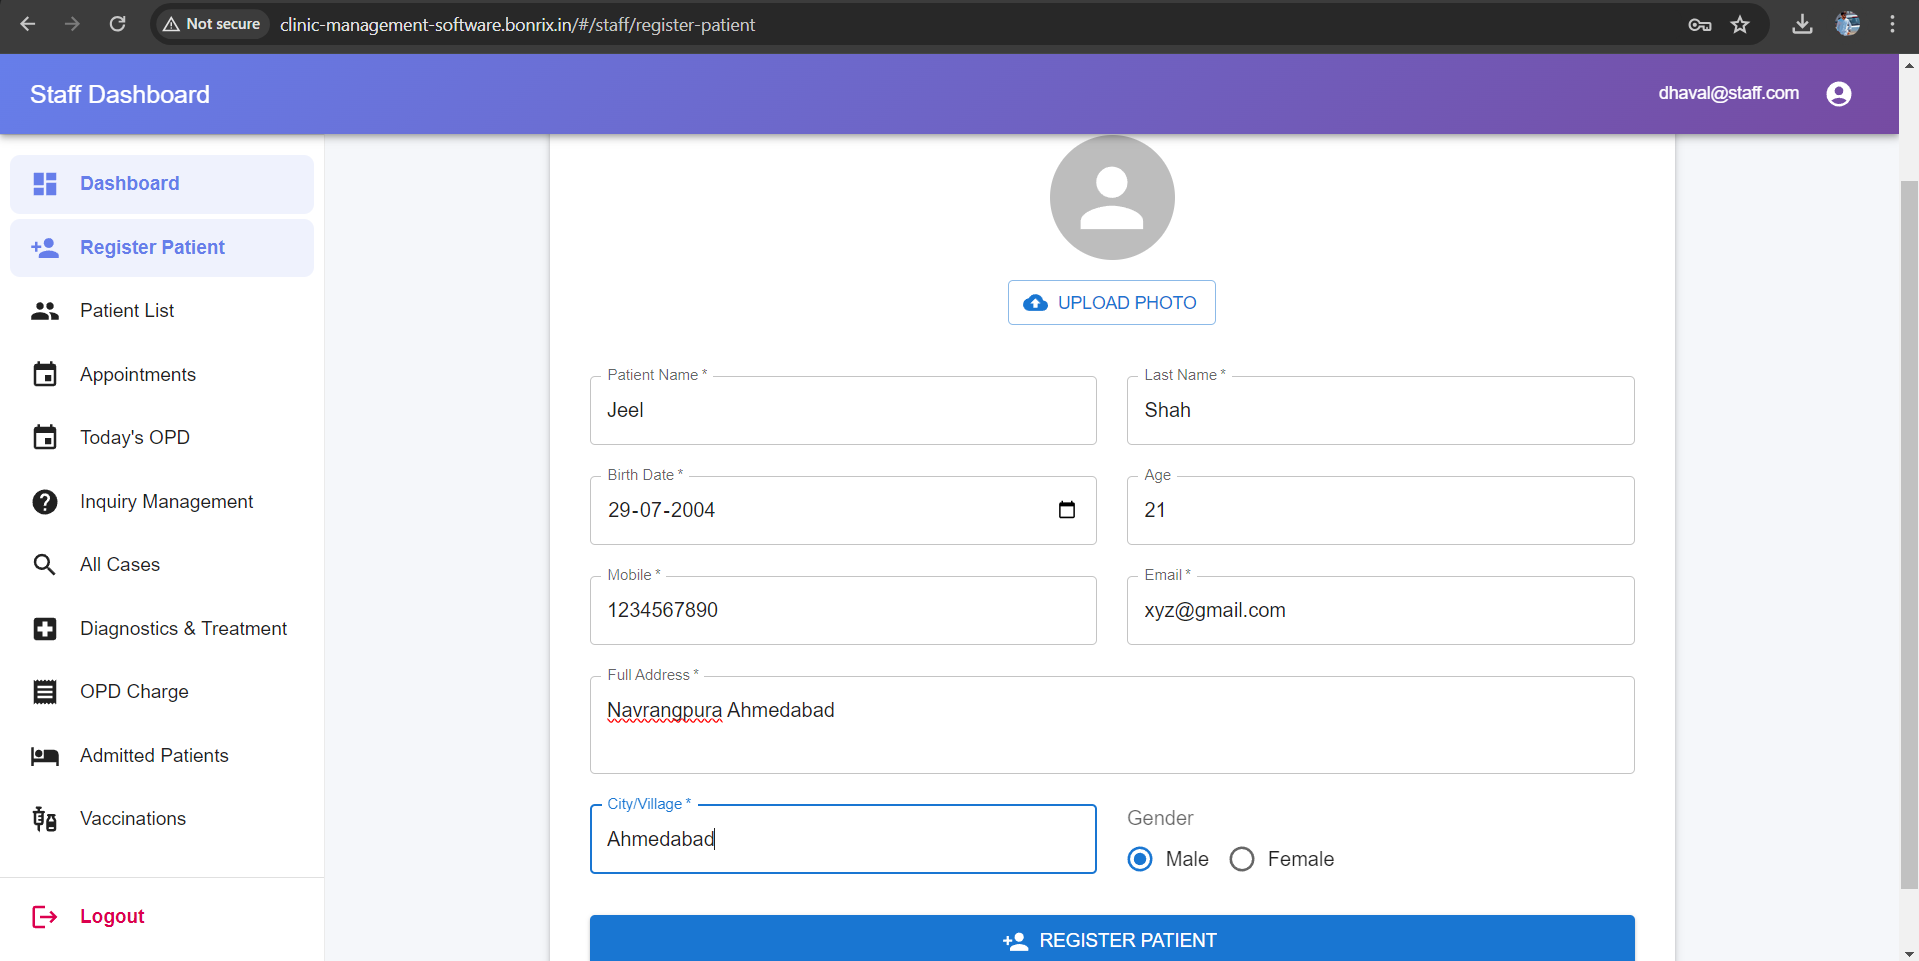Select the Dashboard grid icon in sidebar
Viewport: 1919px width, 961px height.
coord(45,184)
